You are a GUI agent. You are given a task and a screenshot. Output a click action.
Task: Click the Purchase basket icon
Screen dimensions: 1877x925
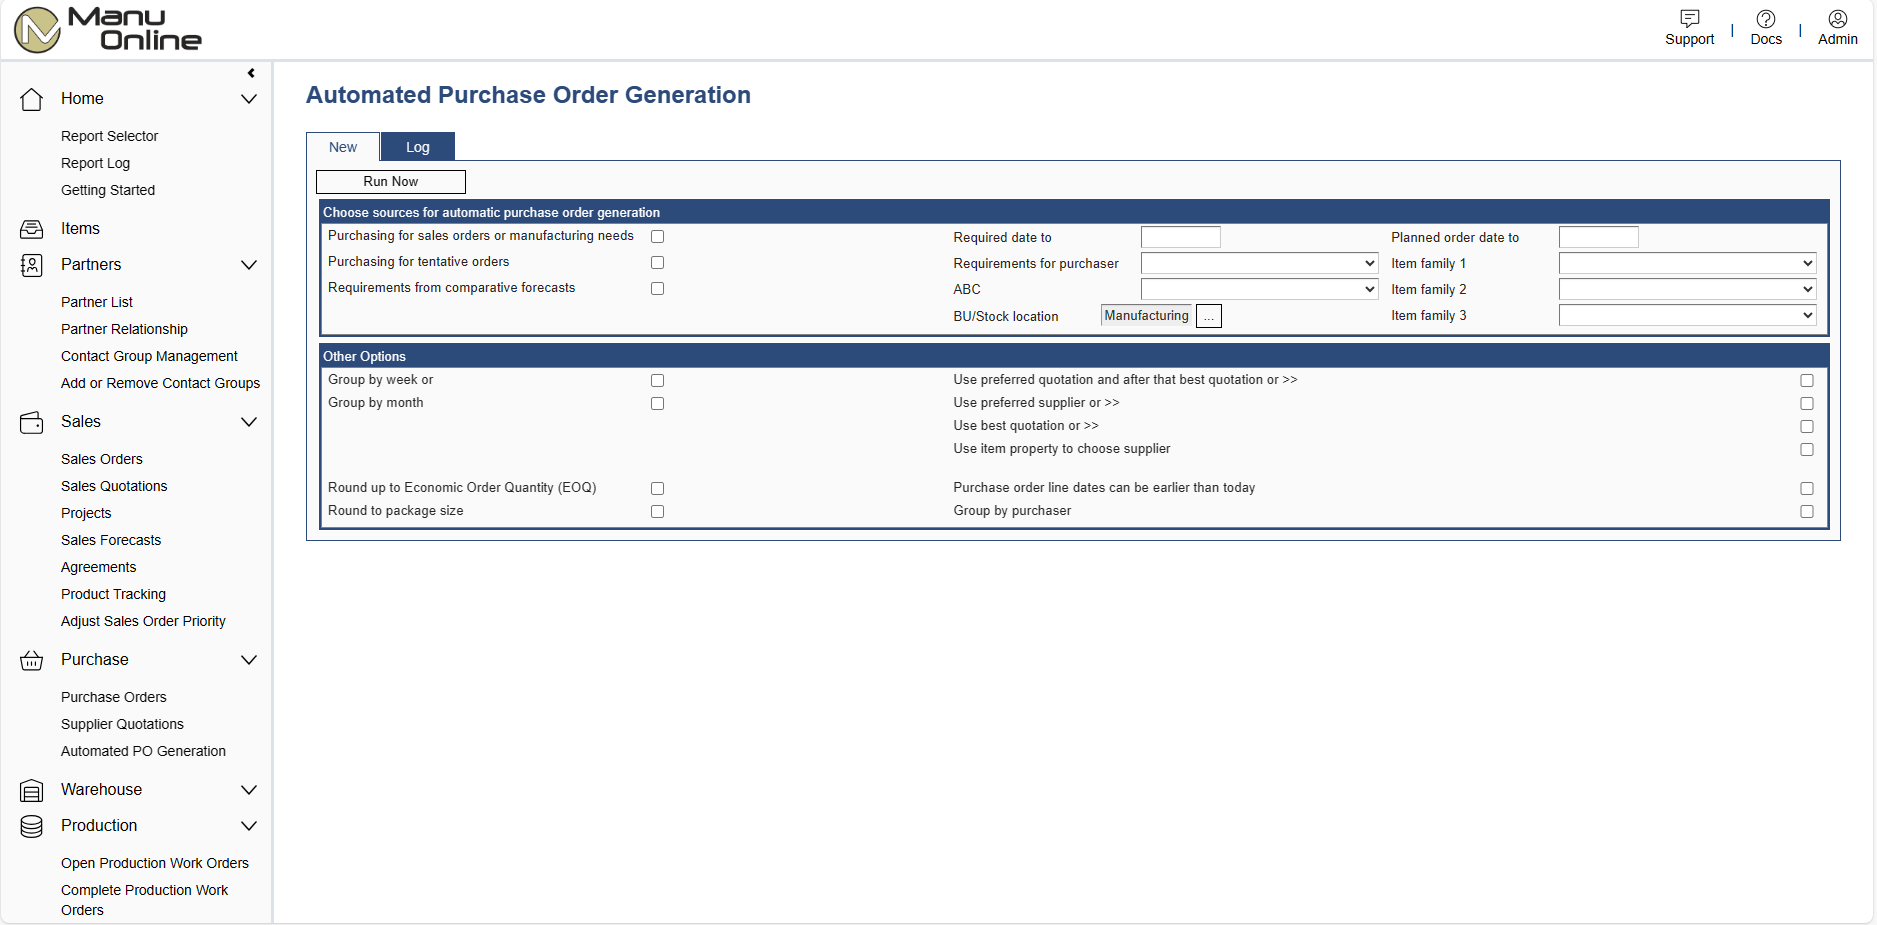click(x=32, y=660)
